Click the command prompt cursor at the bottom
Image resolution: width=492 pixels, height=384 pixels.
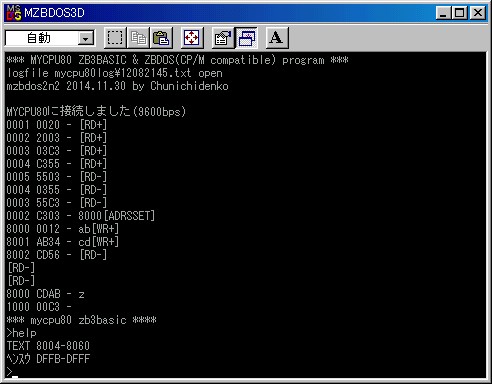[x=15, y=377]
